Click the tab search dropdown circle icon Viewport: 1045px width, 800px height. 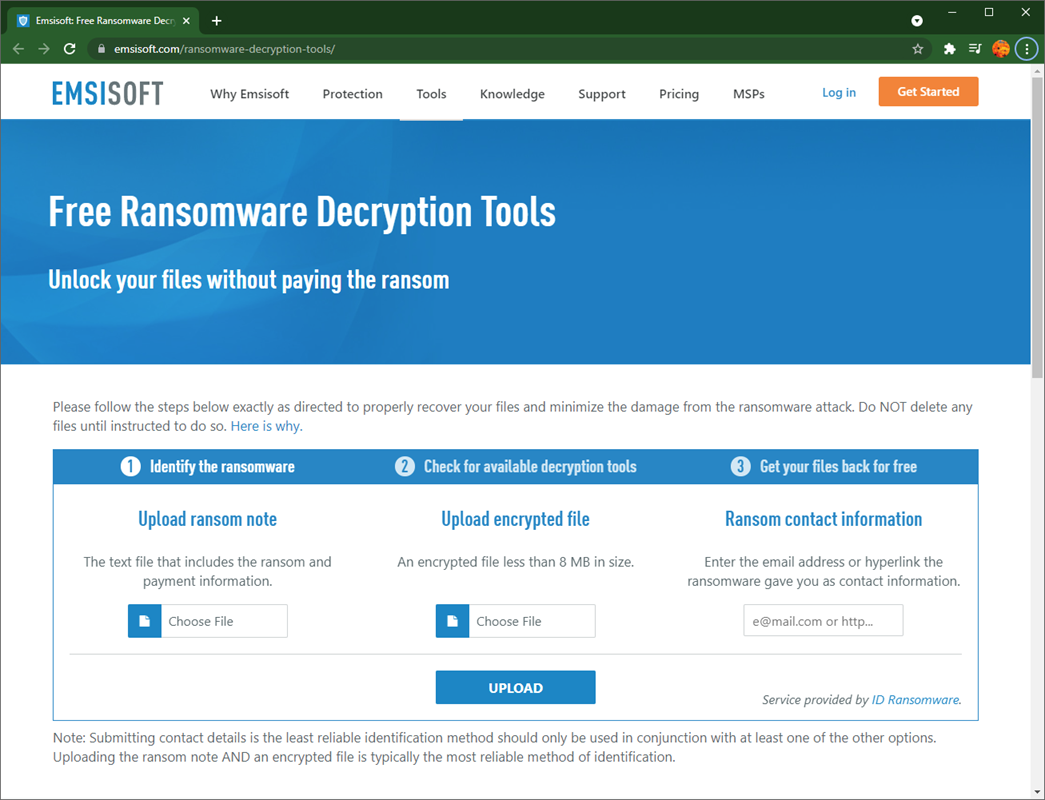coord(917,21)
